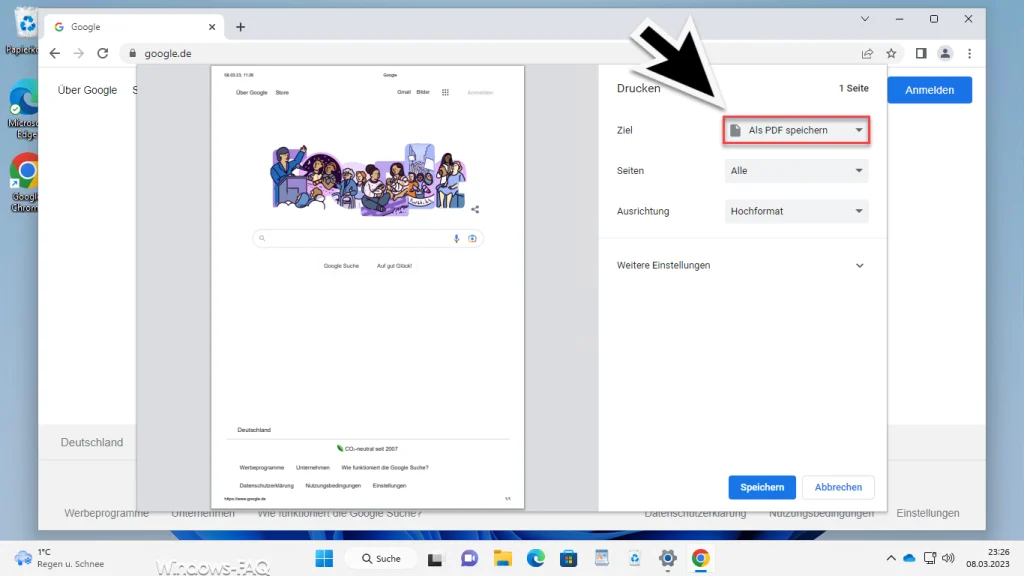The image size is (1024, 576).
Task: Bookmark page with the star icon
Action: [x=891, y=54]
